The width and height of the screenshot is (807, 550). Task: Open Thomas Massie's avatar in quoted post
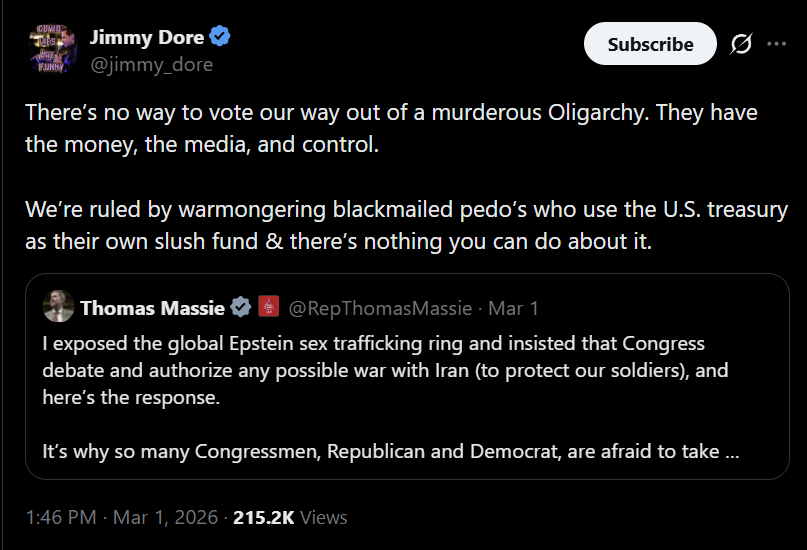tap(59, 306)
